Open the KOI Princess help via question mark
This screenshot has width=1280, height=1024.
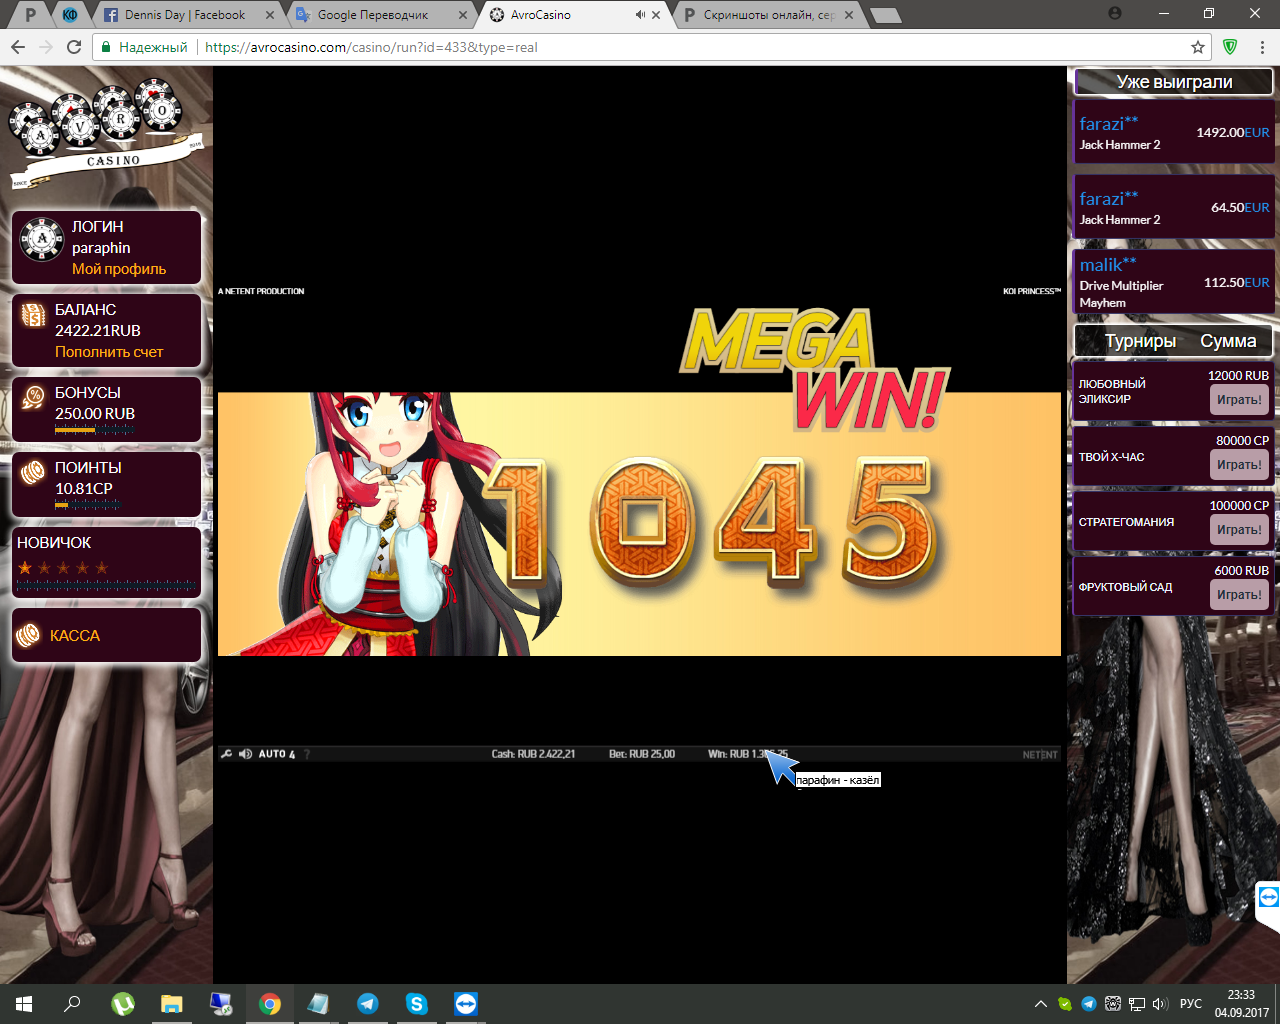click(307, 754)
